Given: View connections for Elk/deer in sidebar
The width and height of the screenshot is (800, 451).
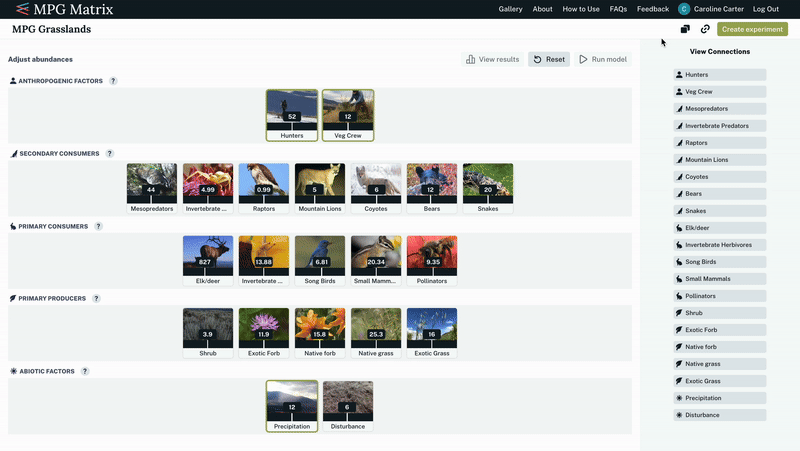Looking at the screenshot, I should pyautogui.click(x=719, y=228).
